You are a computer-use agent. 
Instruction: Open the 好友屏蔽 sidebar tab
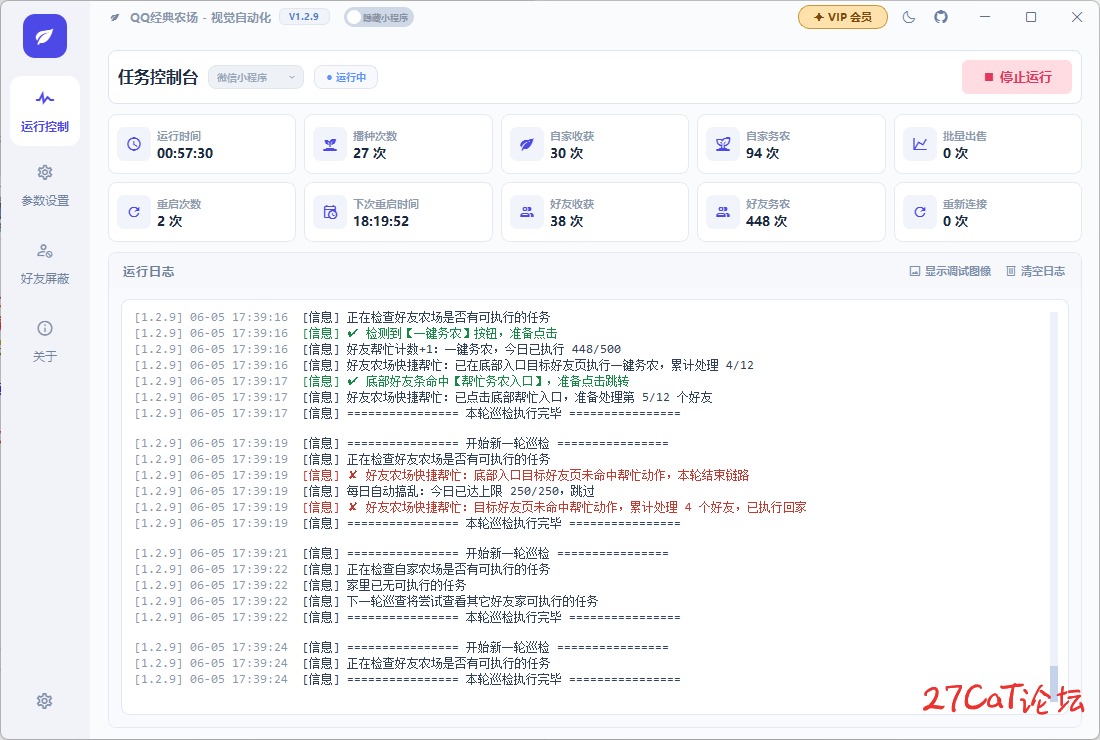pyautogui.click(x=45, y=264)
